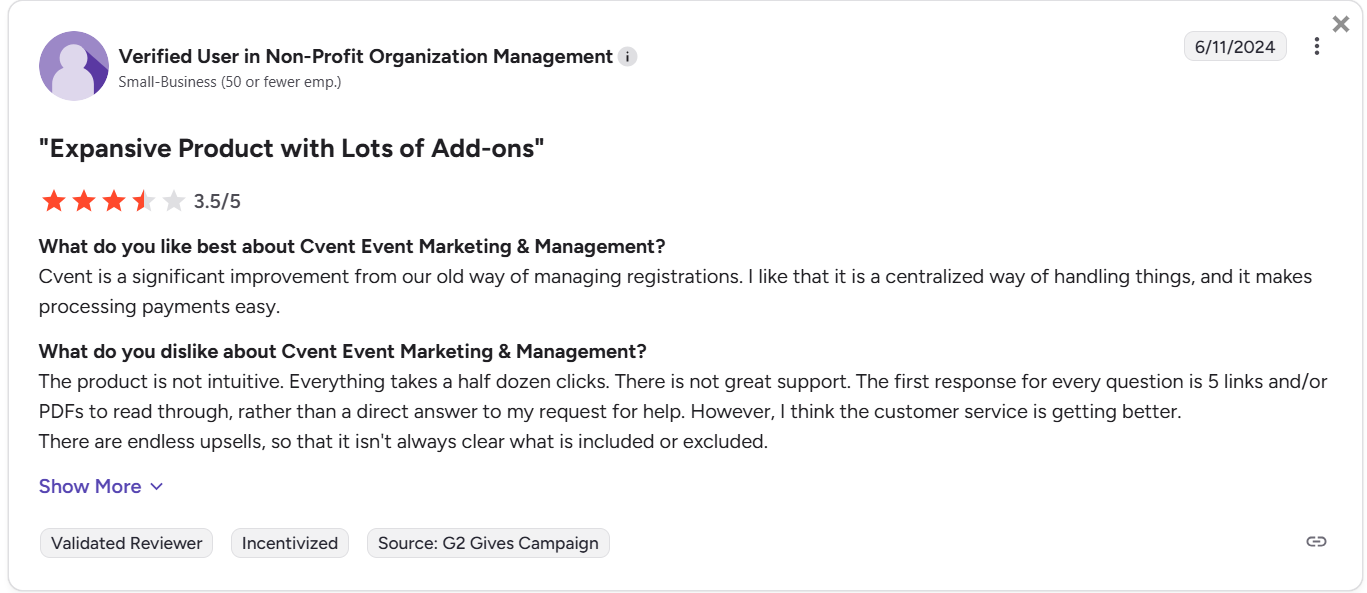The width and height of the screenshot is (1367, 593).
Task: Click the "What do you dislike" question heading
Action: (342, 352)
